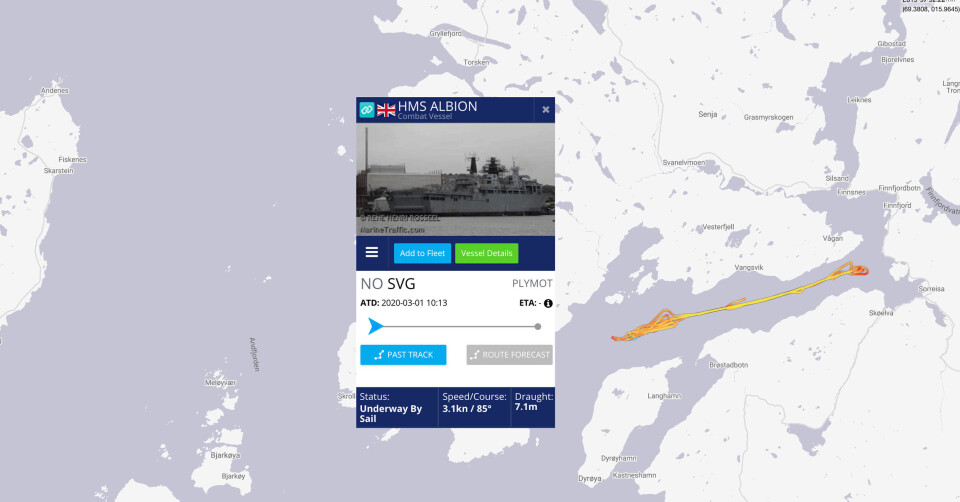Click the UK flag icon in popup header
This screenshot has width=960, height=502.
[386, 110]
